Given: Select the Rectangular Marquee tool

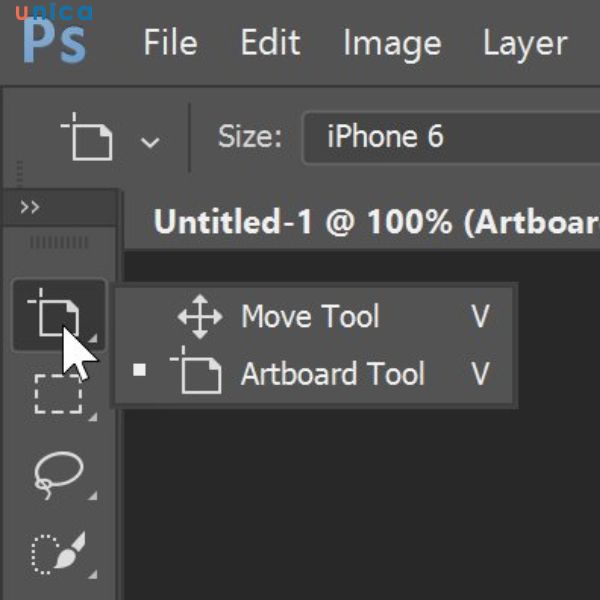Looking at the screenshot, I should point(57,393).
